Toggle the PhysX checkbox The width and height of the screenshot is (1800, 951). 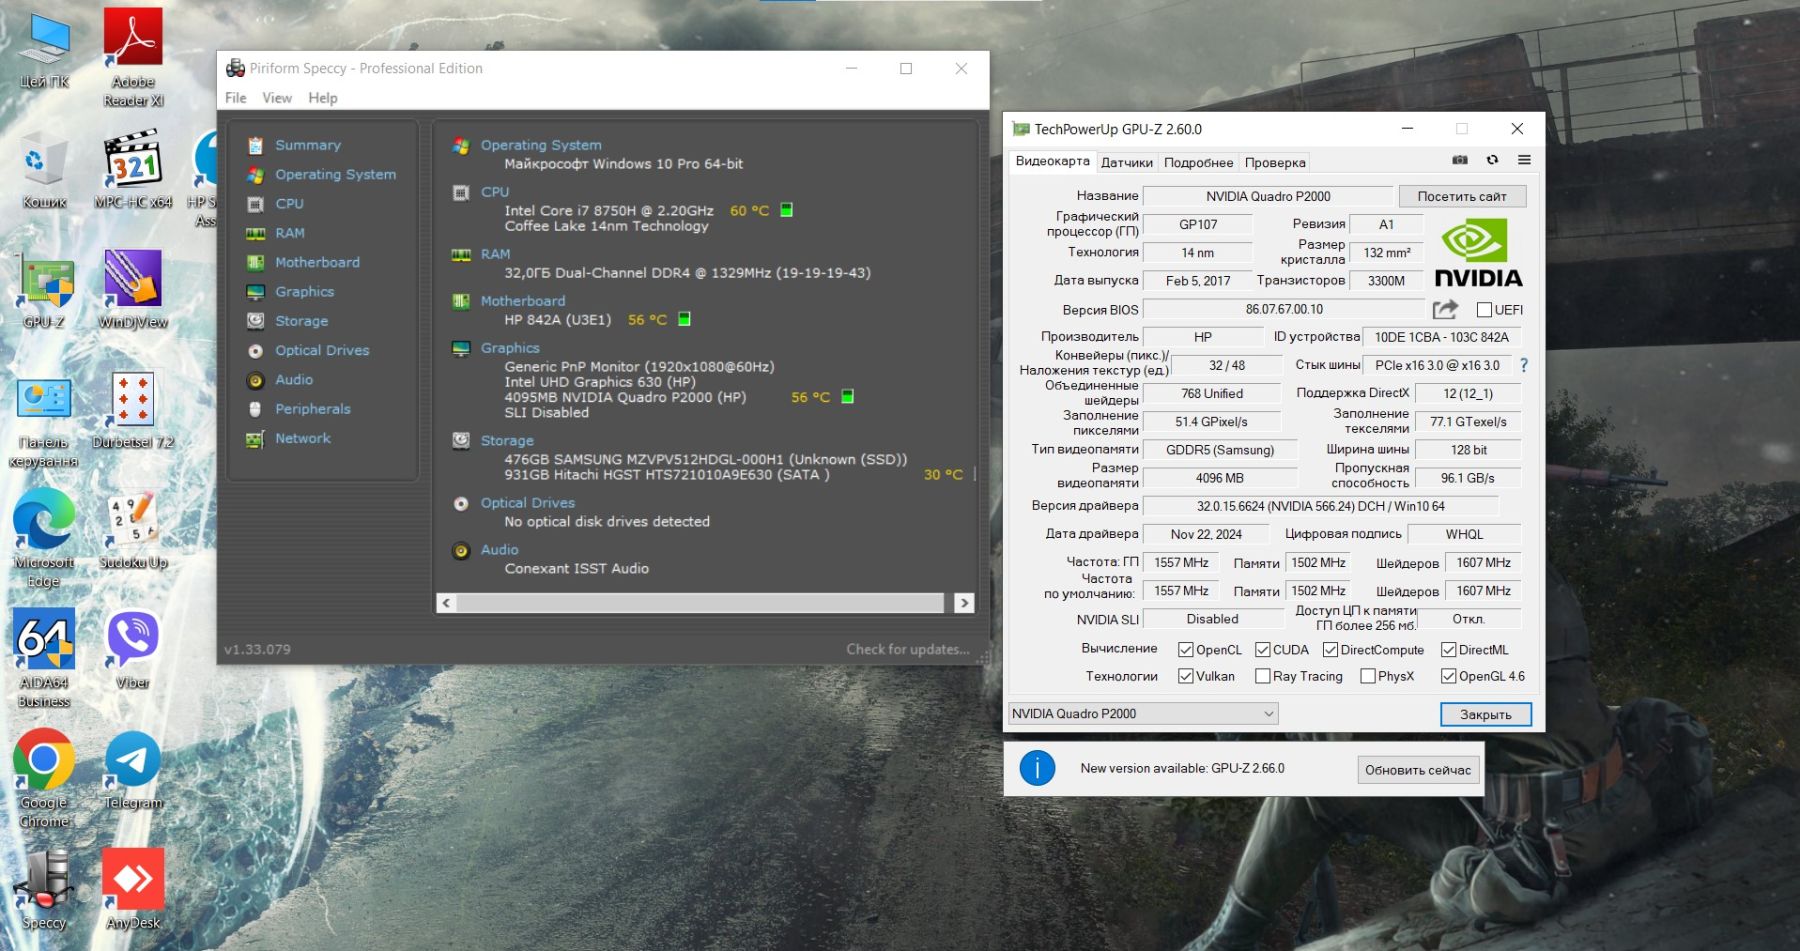coord(1368,676)
